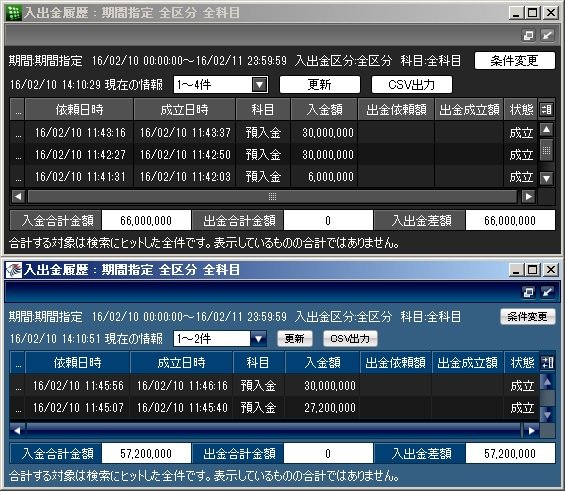Select row with request time 16/02/10 11:42:27
Screen dimensions: 565x491
pyautogui.click(x=274, y=155)
